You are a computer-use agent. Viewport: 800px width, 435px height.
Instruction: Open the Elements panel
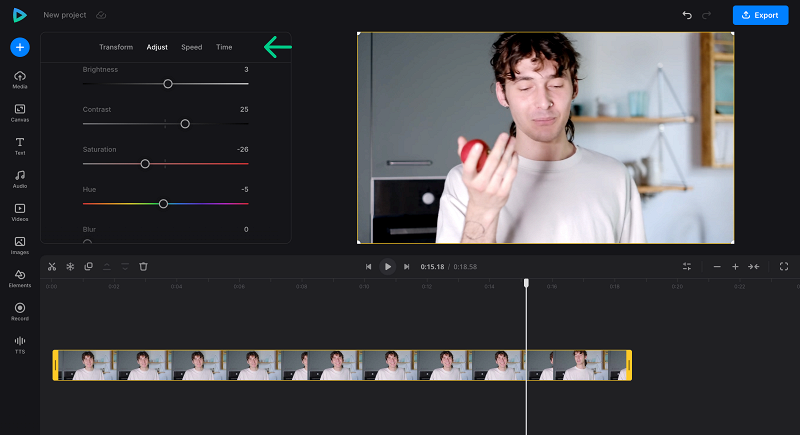point(20,279)
